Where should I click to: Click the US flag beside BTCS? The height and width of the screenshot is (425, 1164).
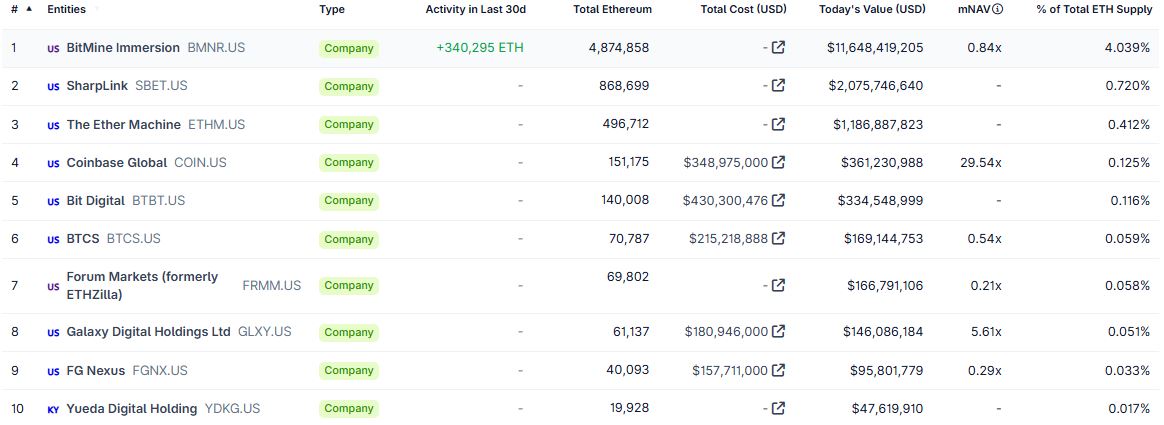(53, 239)
